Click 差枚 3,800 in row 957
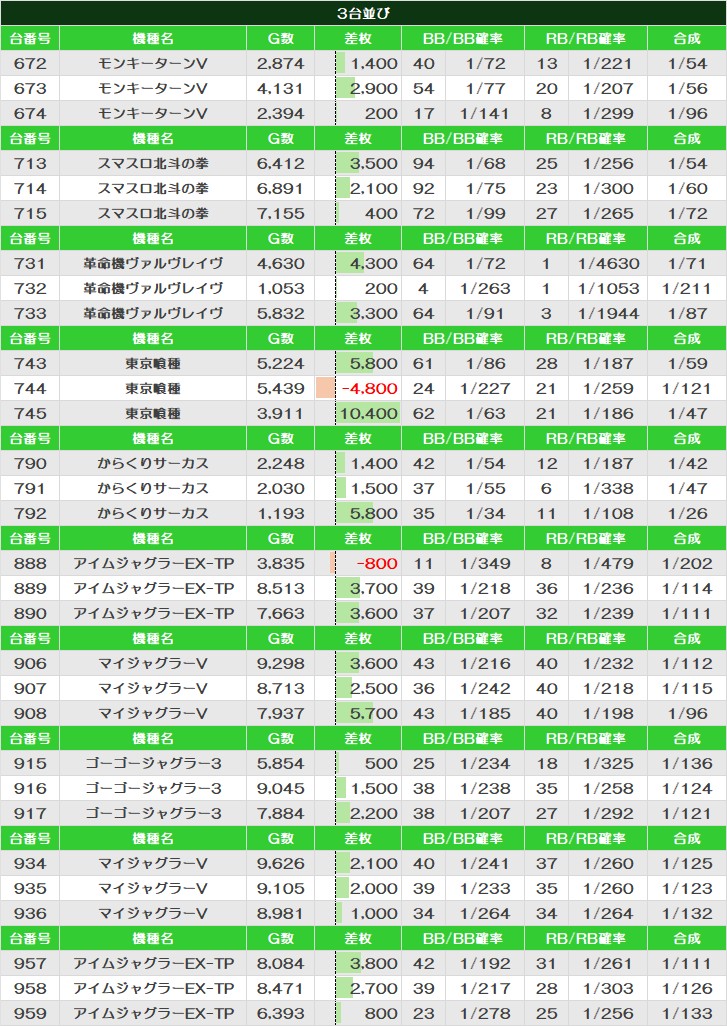This screenshot has height=1026, width=727. [373, 963]
